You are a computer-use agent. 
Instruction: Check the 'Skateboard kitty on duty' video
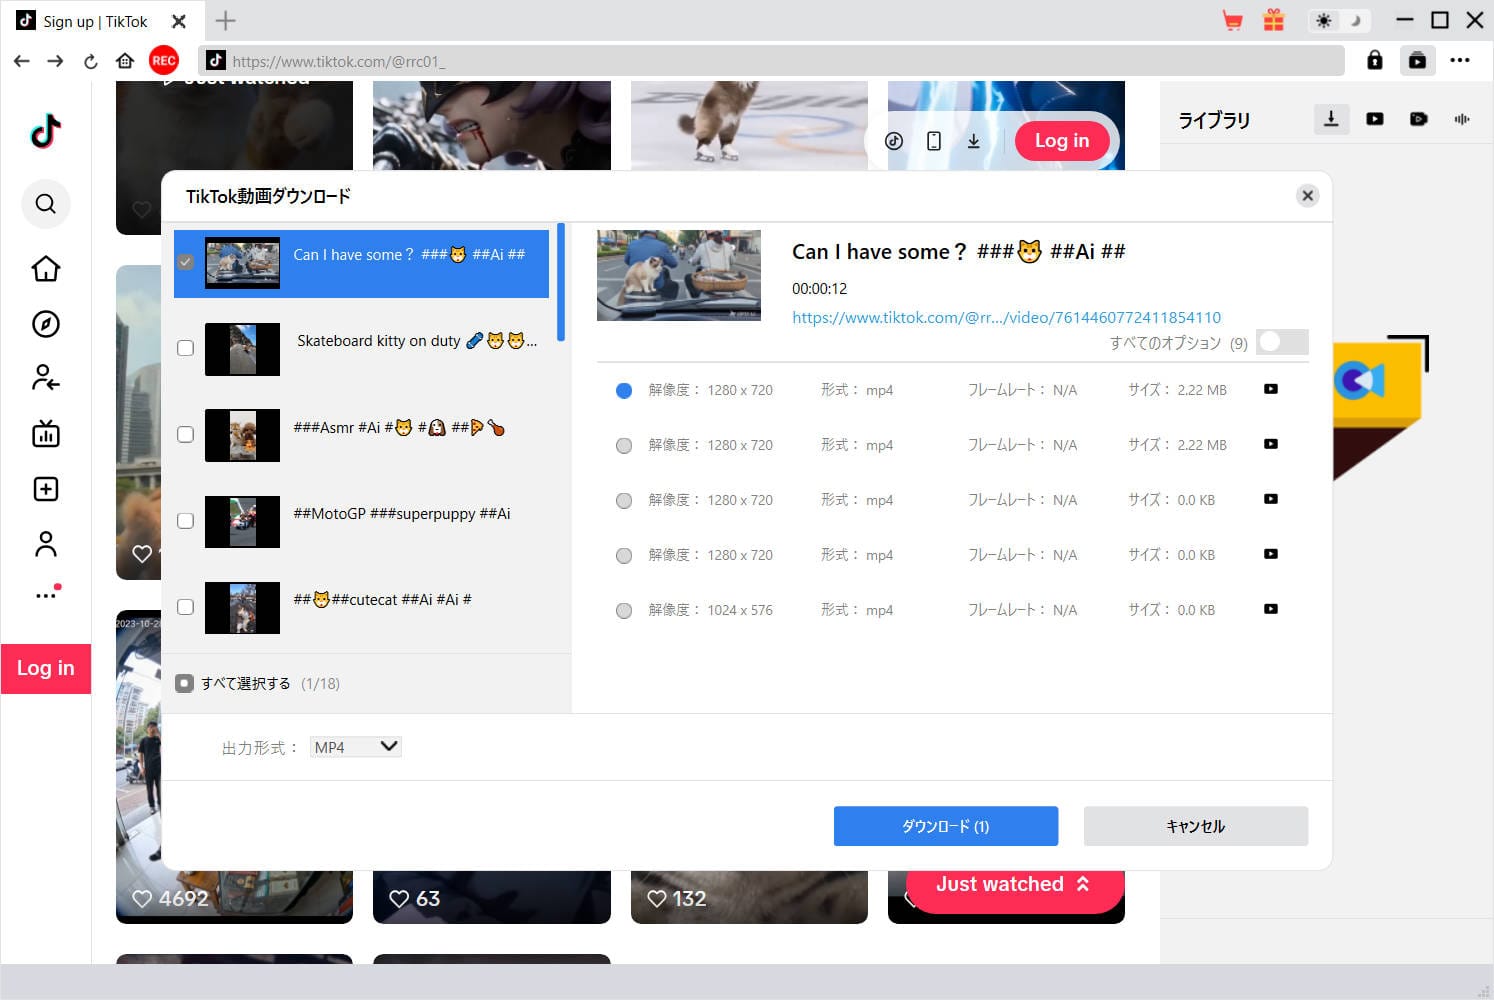(185, 348)
